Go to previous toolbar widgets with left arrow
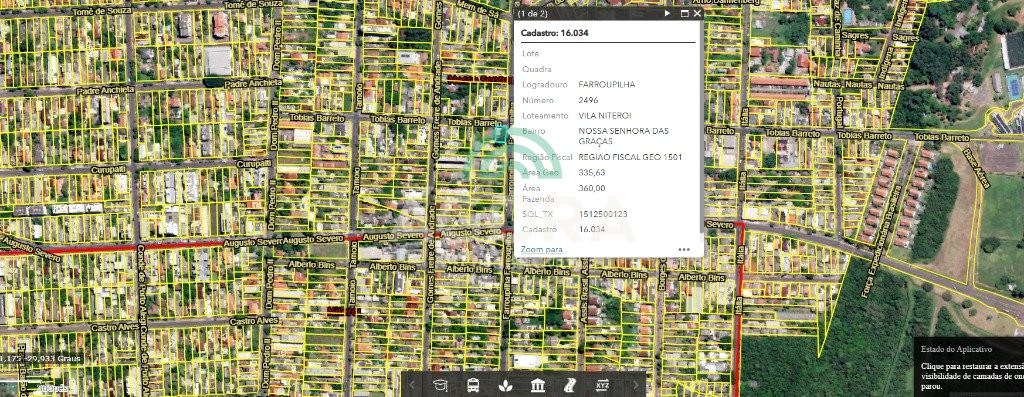1024x397 pixels. click(411, 385)
